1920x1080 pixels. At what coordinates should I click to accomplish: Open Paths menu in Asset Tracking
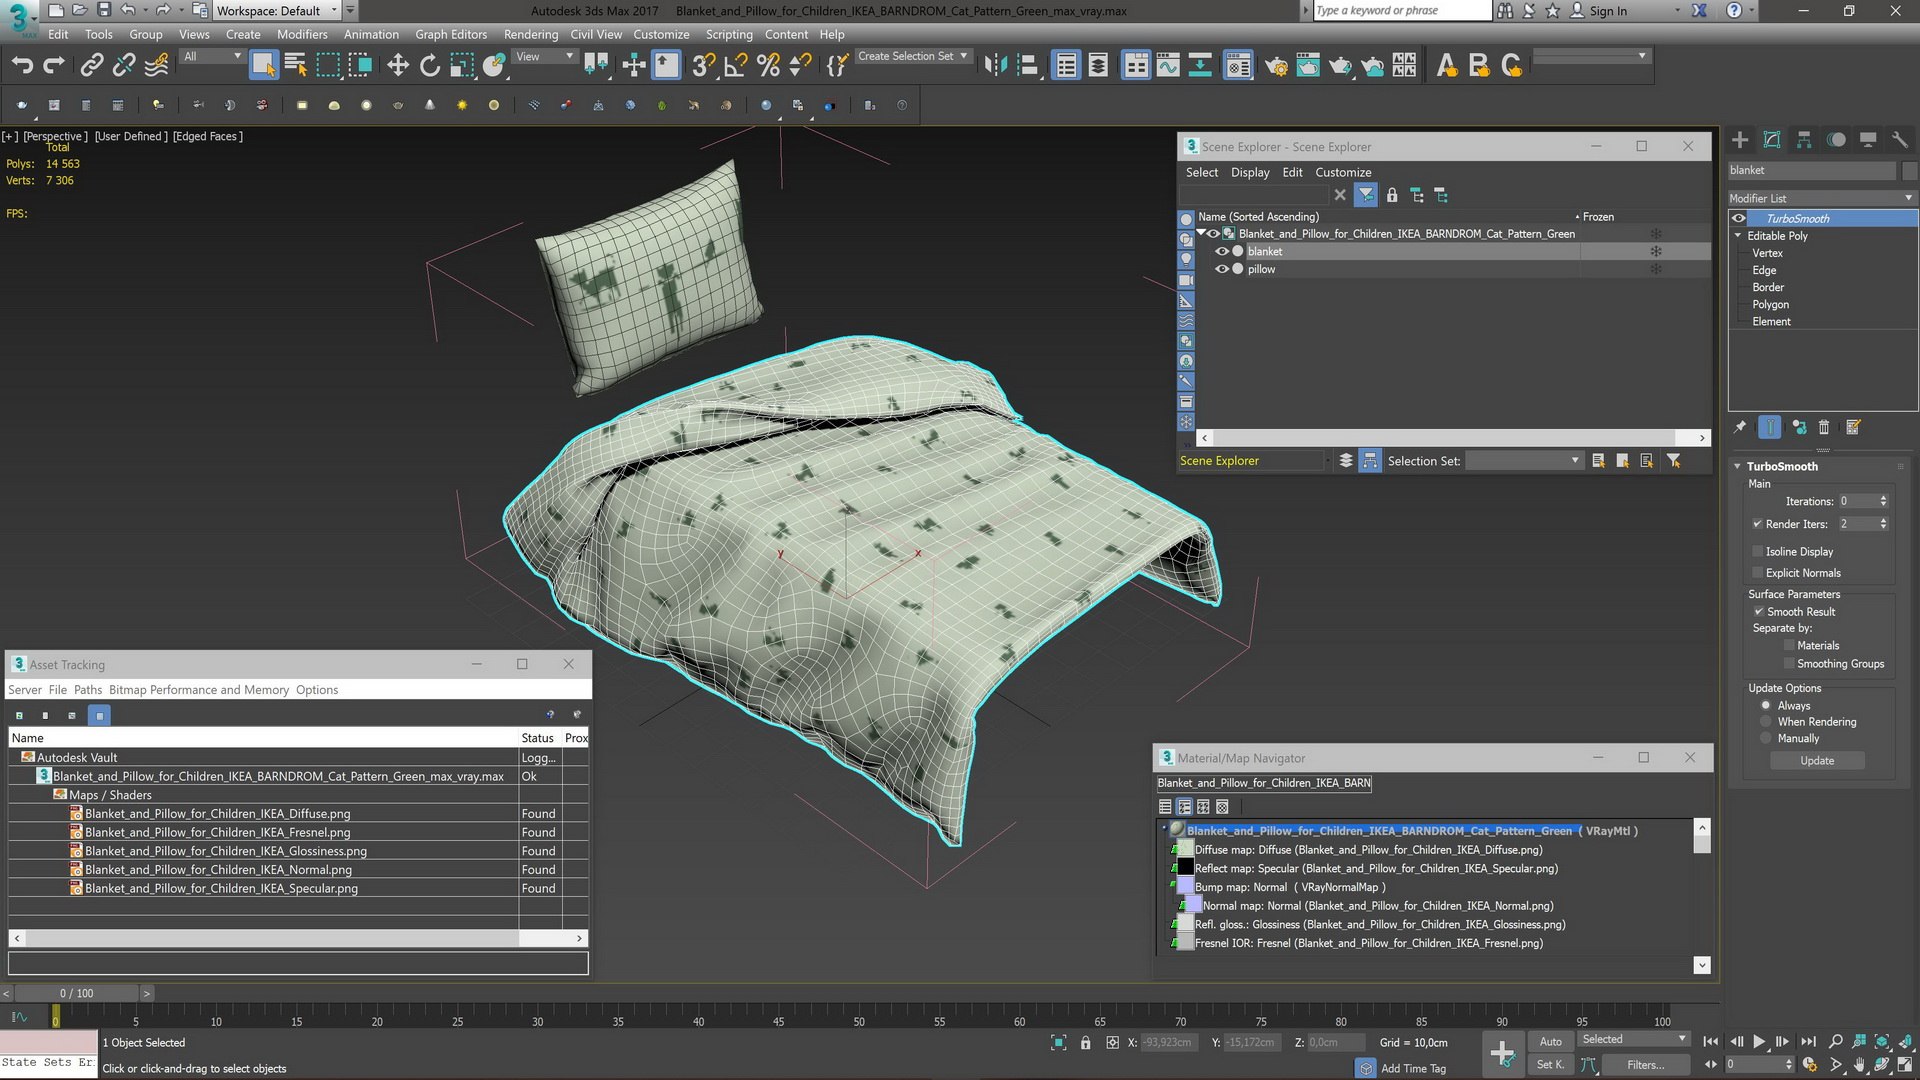pos(88,690)
